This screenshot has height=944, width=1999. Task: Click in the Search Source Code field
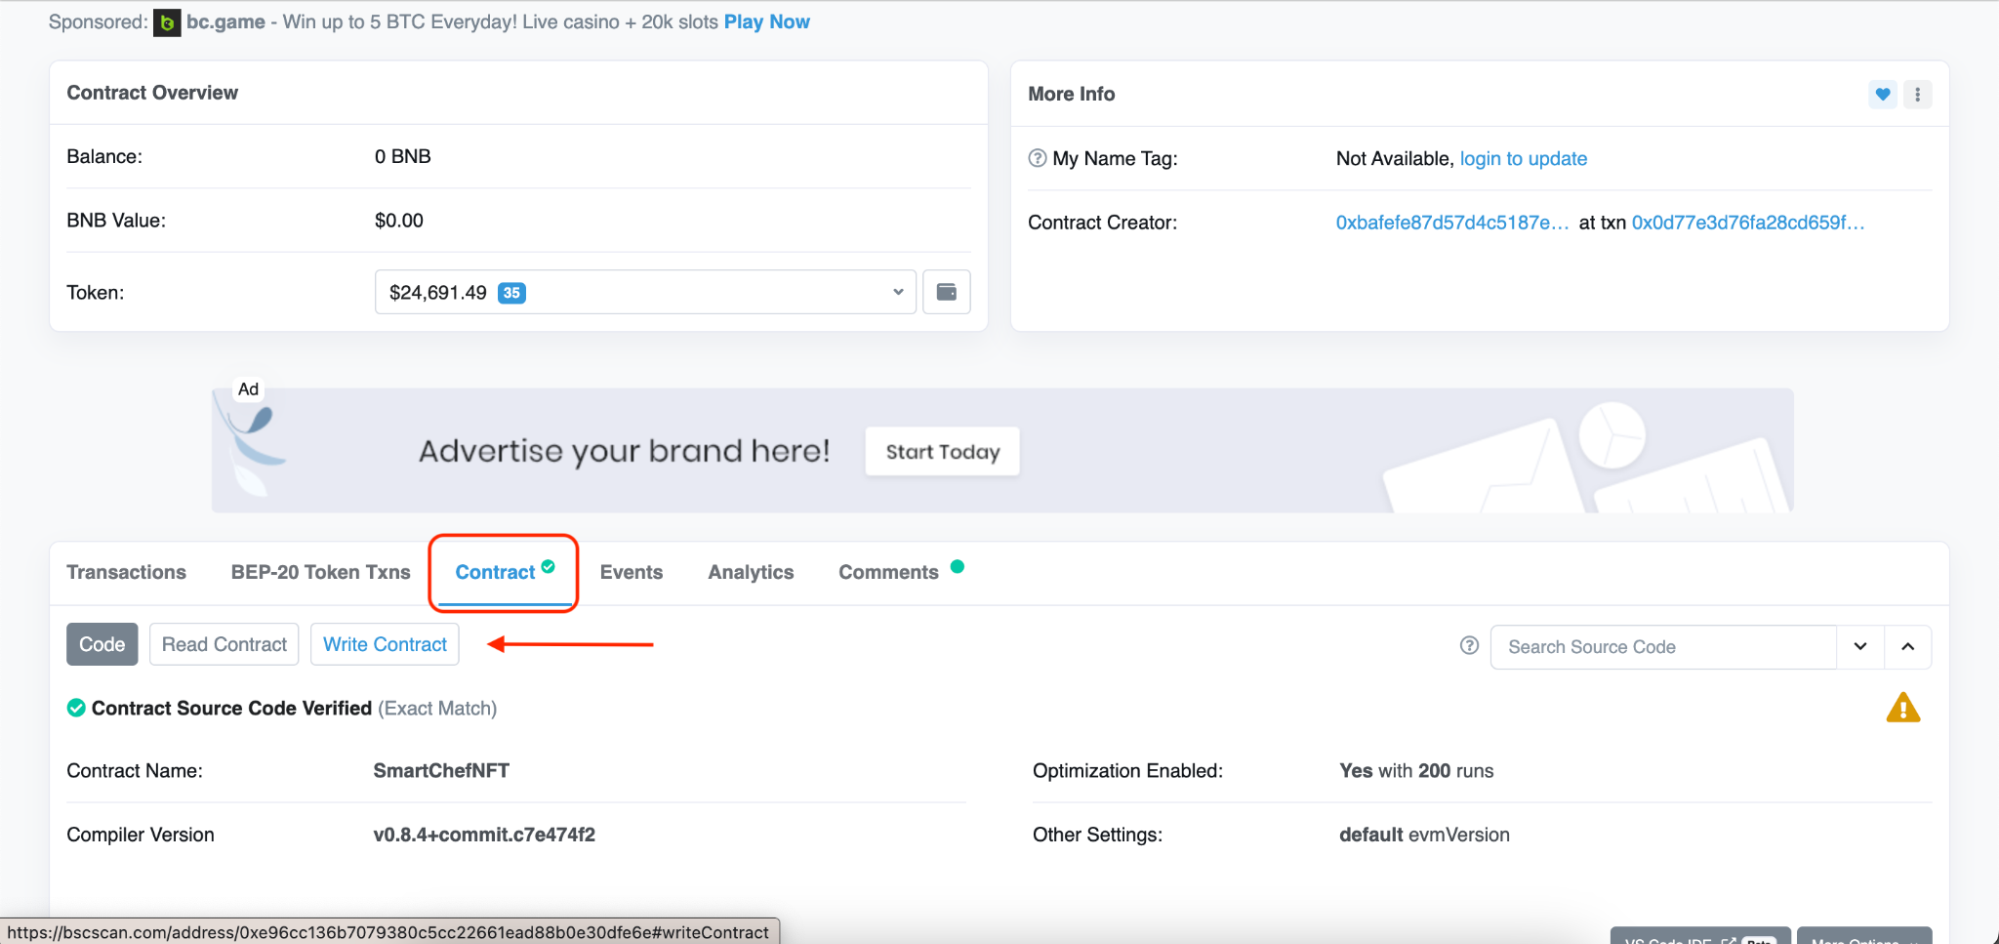tap(1662, 647)
